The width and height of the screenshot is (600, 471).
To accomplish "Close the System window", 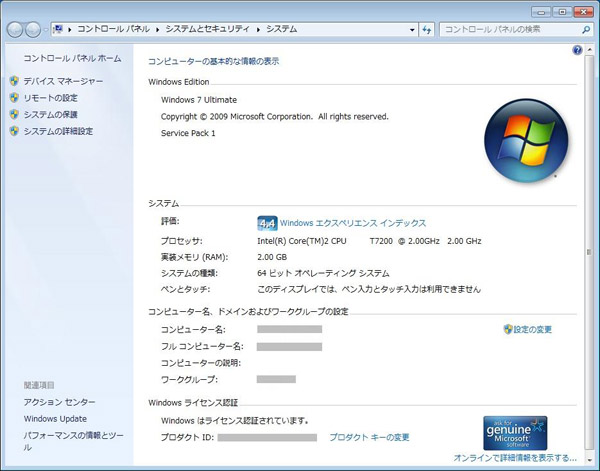I will coord(584,12).
